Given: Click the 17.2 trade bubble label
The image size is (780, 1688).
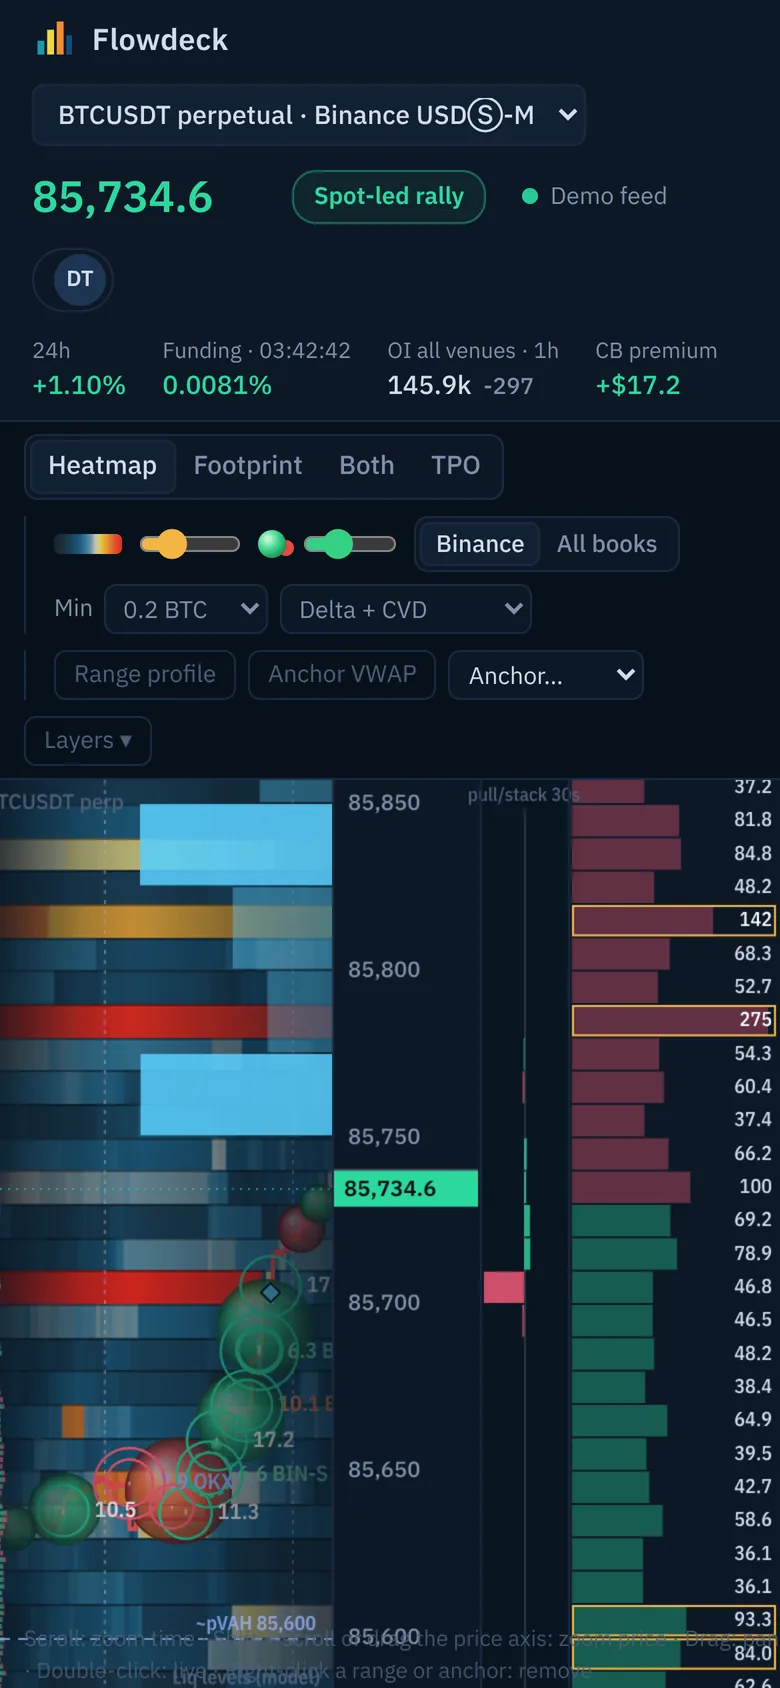Looking at the screenshot, I should pos(273,1440).
